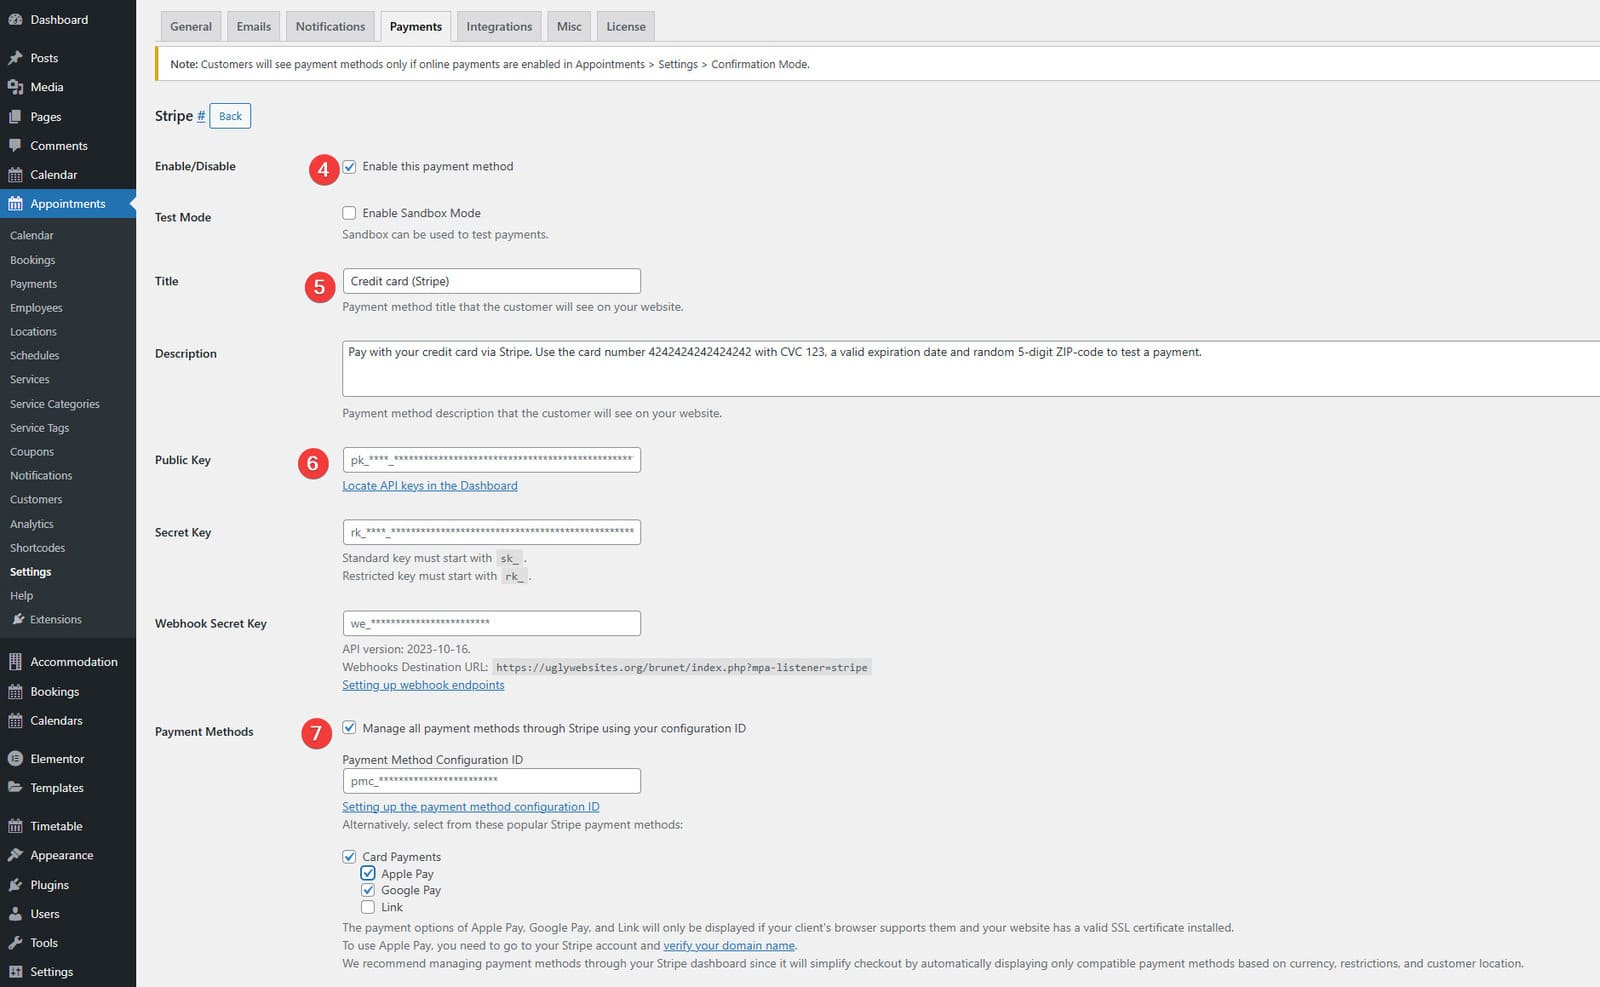Screen dimensions: 1600x987
Task: Open Extensions via the wrench icon
Action: coord(18,619)
